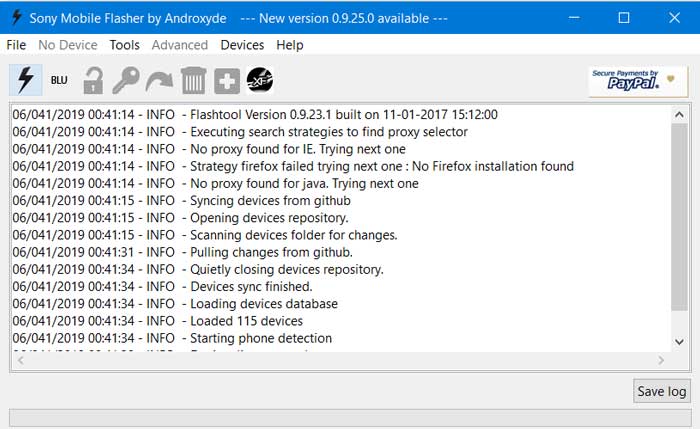
Task: Click the PayPal secure payments donate button
Action: (x=638, y=81)
